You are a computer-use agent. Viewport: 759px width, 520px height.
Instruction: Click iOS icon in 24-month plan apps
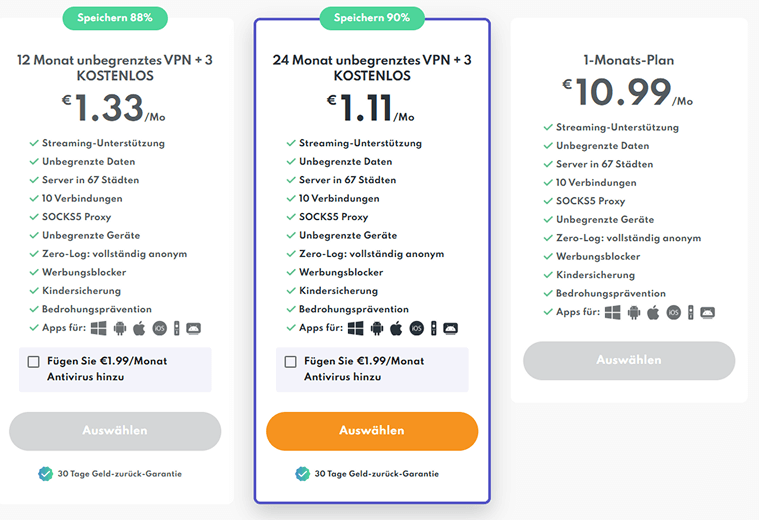point(416,329)
